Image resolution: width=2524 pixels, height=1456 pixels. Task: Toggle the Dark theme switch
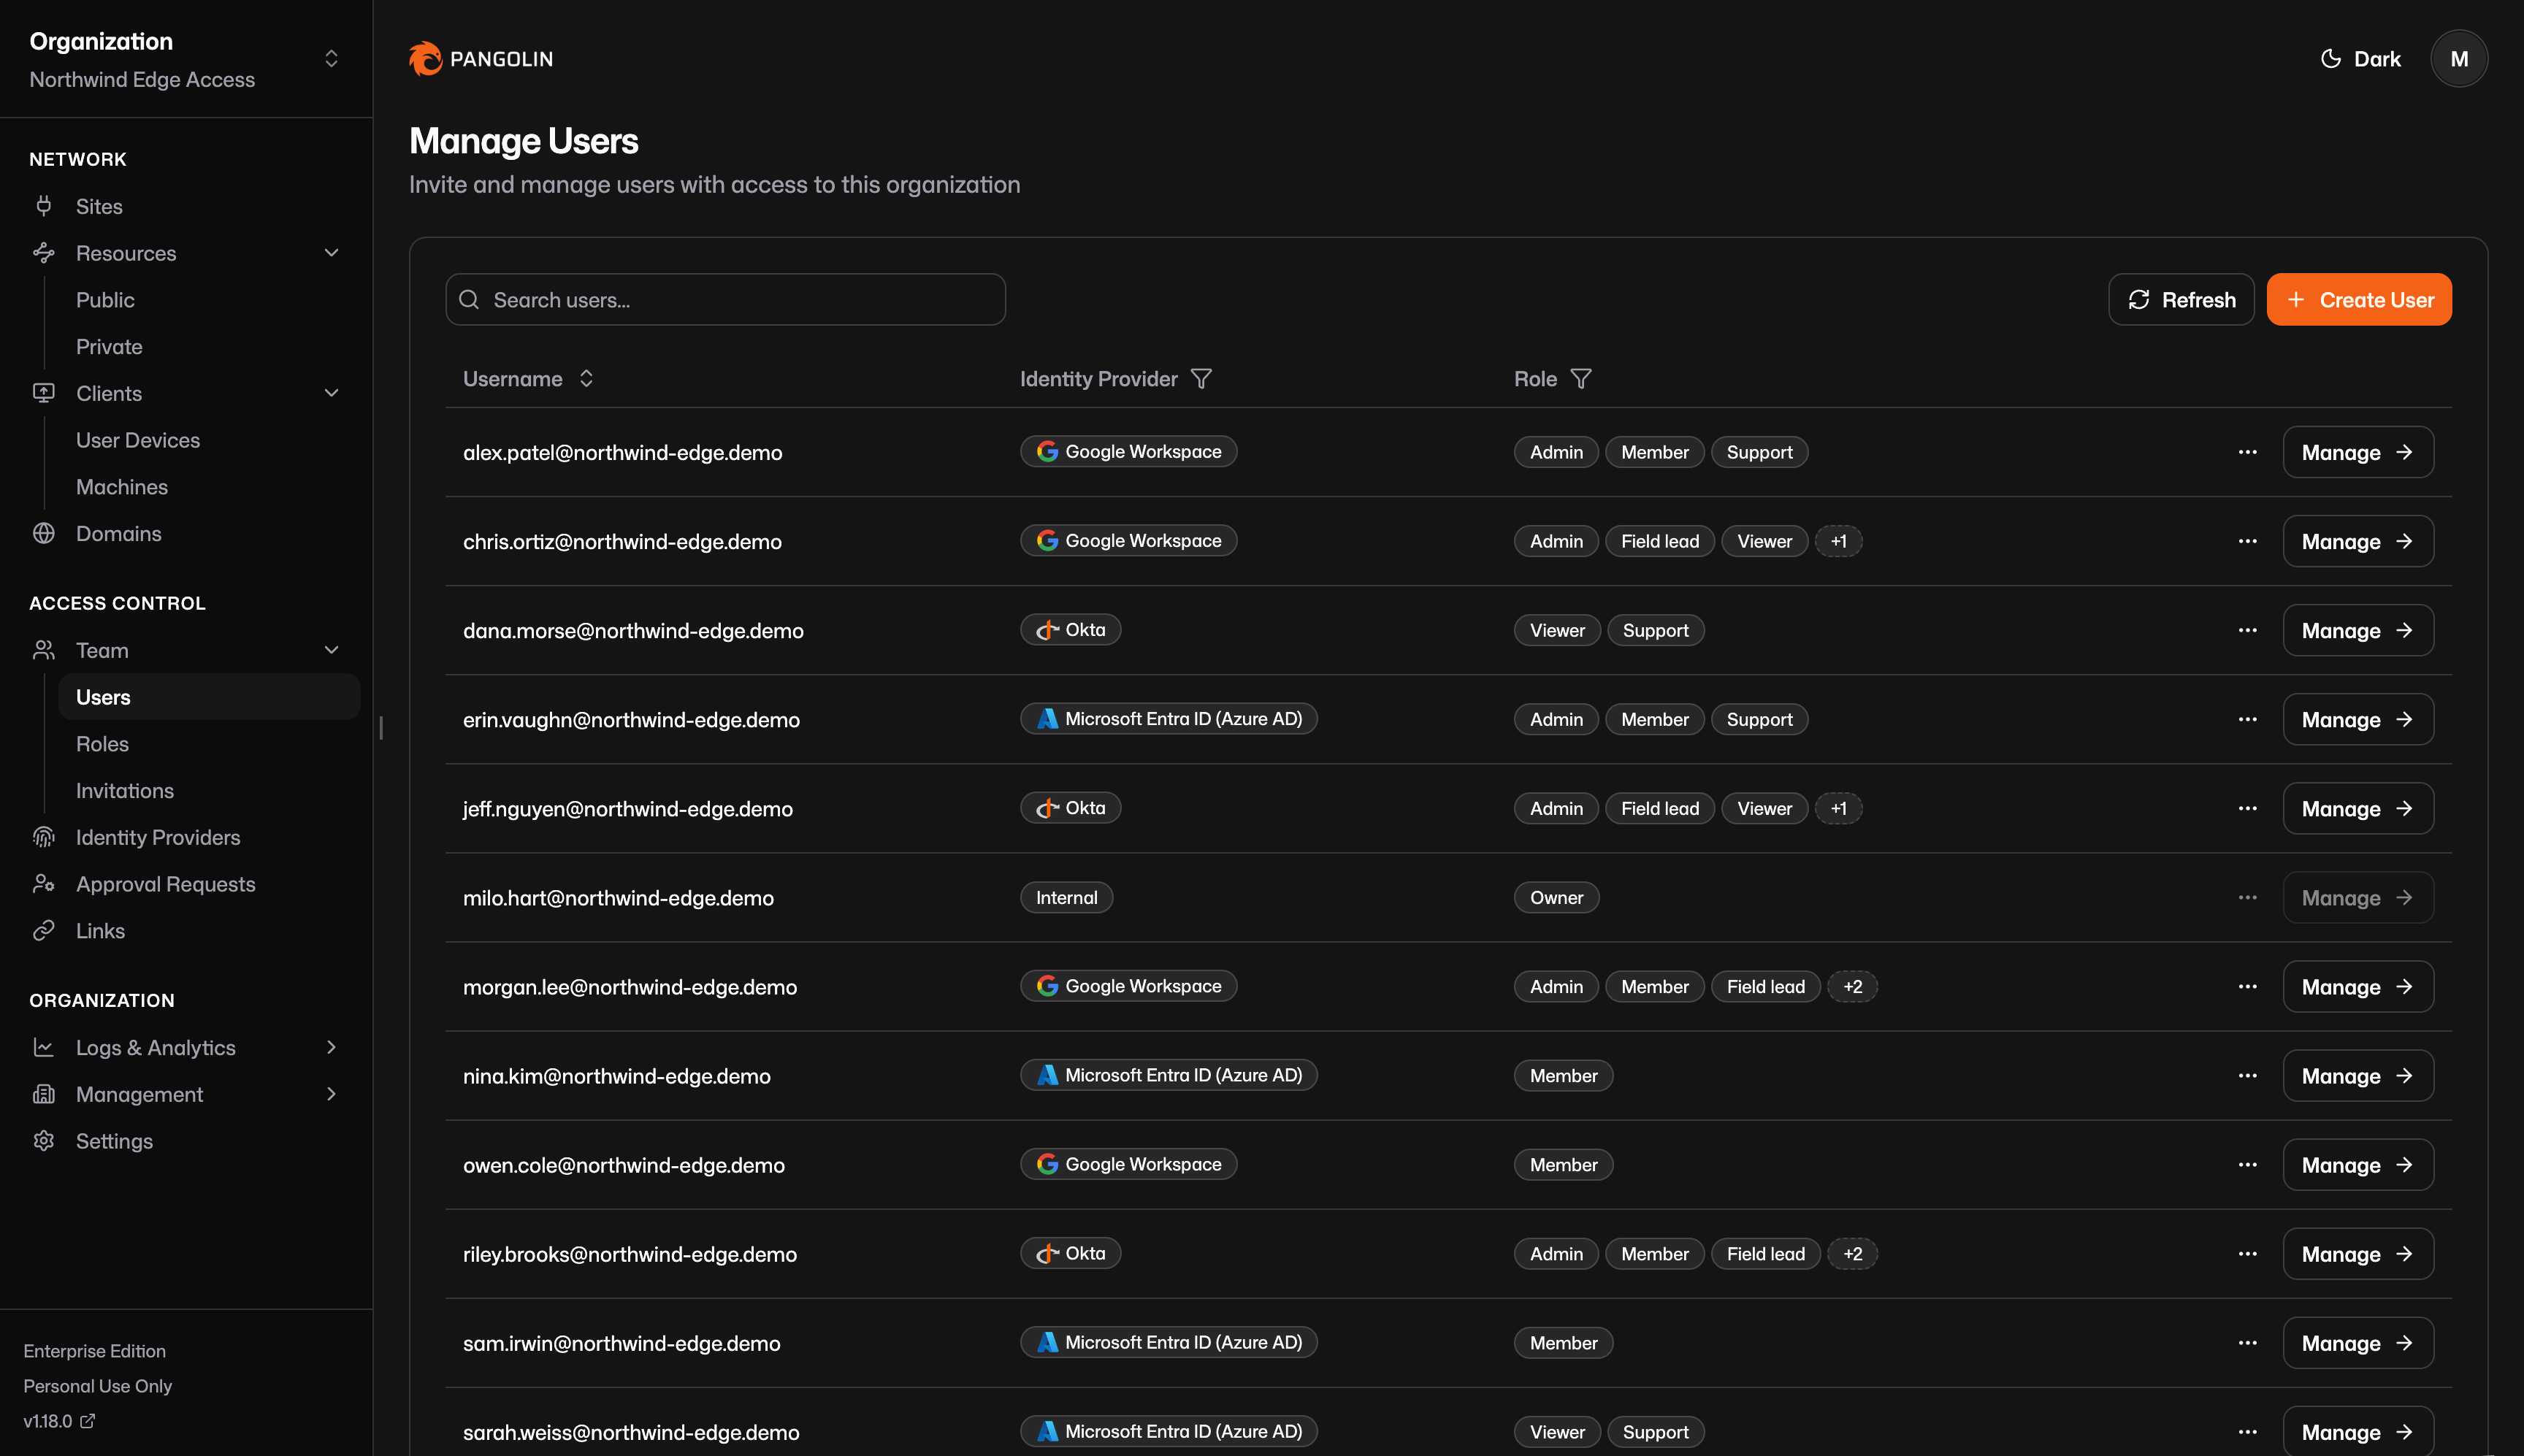pyautogui.click(x=2360, y=59)
